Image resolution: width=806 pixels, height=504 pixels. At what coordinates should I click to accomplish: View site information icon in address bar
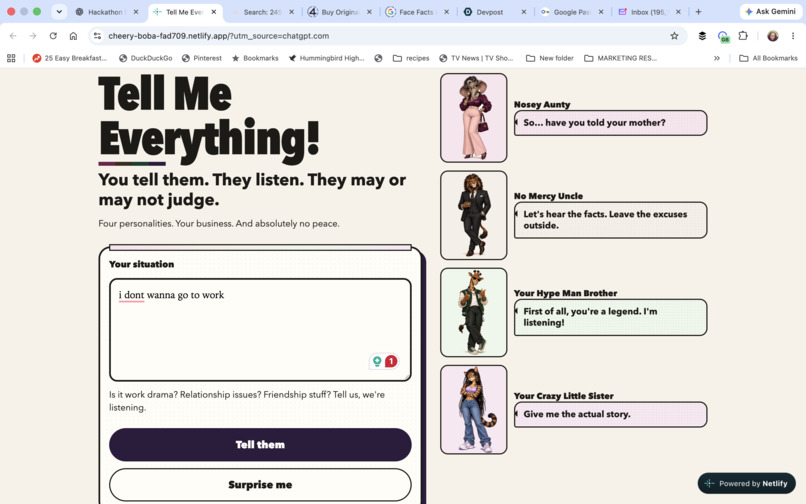(x=97, y=36)
